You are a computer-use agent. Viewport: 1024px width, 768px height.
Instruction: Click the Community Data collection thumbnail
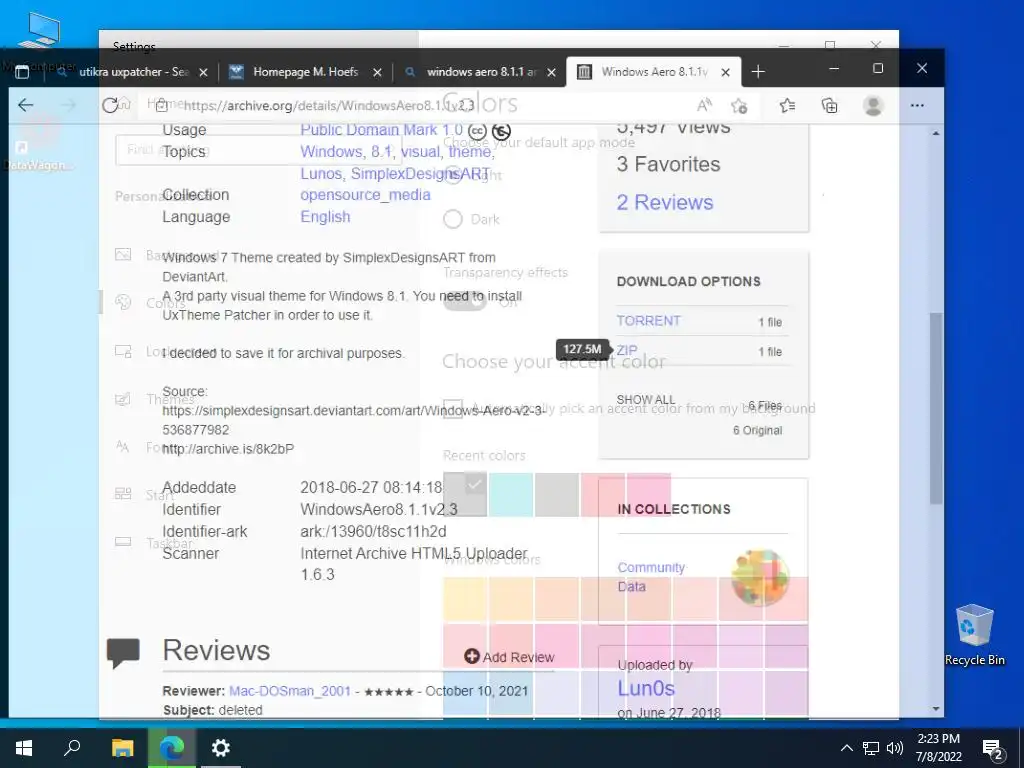[x=760, y=578]
